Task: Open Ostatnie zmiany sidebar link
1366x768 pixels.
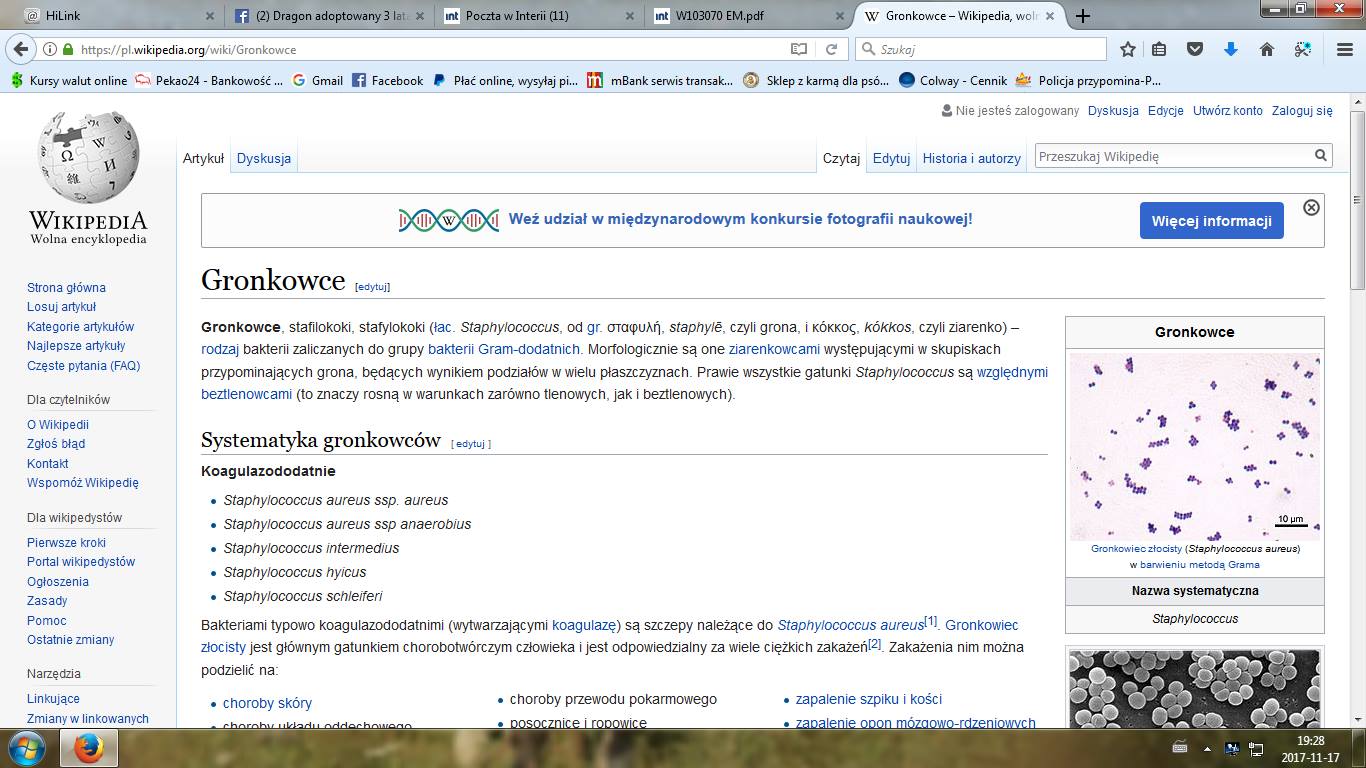Action: coord(71,640)
